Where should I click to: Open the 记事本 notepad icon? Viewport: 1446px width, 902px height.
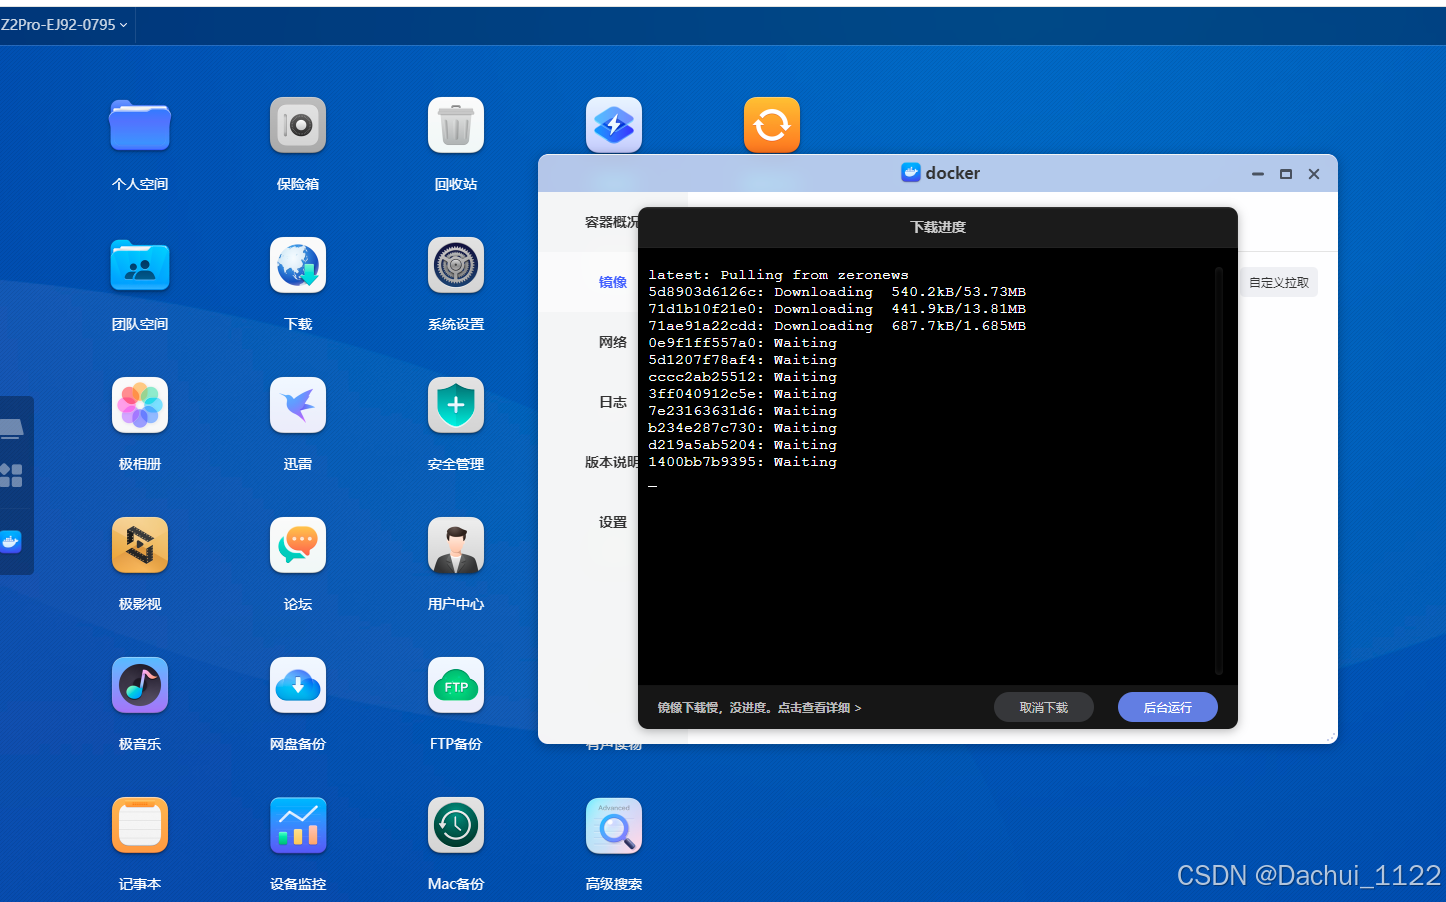(140, 825)
